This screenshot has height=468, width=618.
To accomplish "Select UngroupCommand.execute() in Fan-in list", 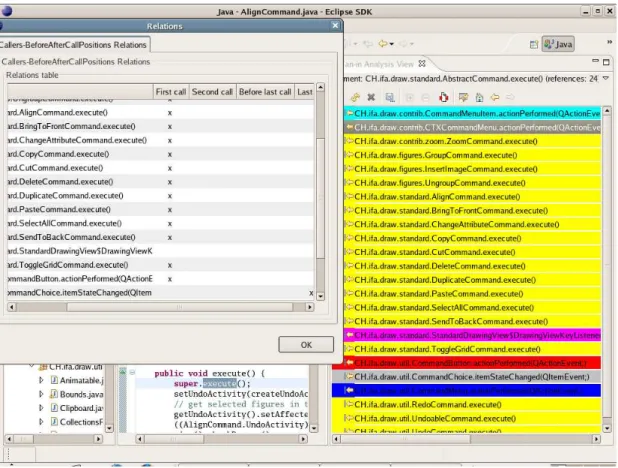I will (x=472, y=183).
